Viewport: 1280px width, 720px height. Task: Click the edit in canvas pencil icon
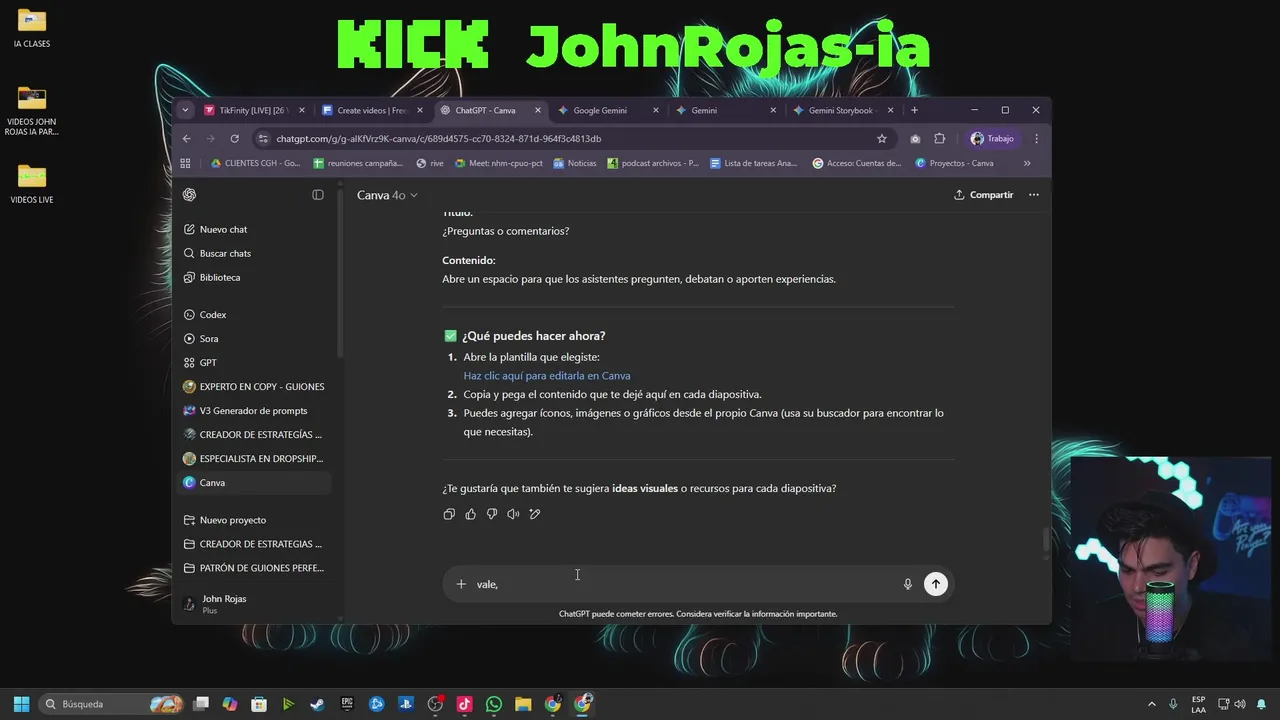(x=535, y=514)
